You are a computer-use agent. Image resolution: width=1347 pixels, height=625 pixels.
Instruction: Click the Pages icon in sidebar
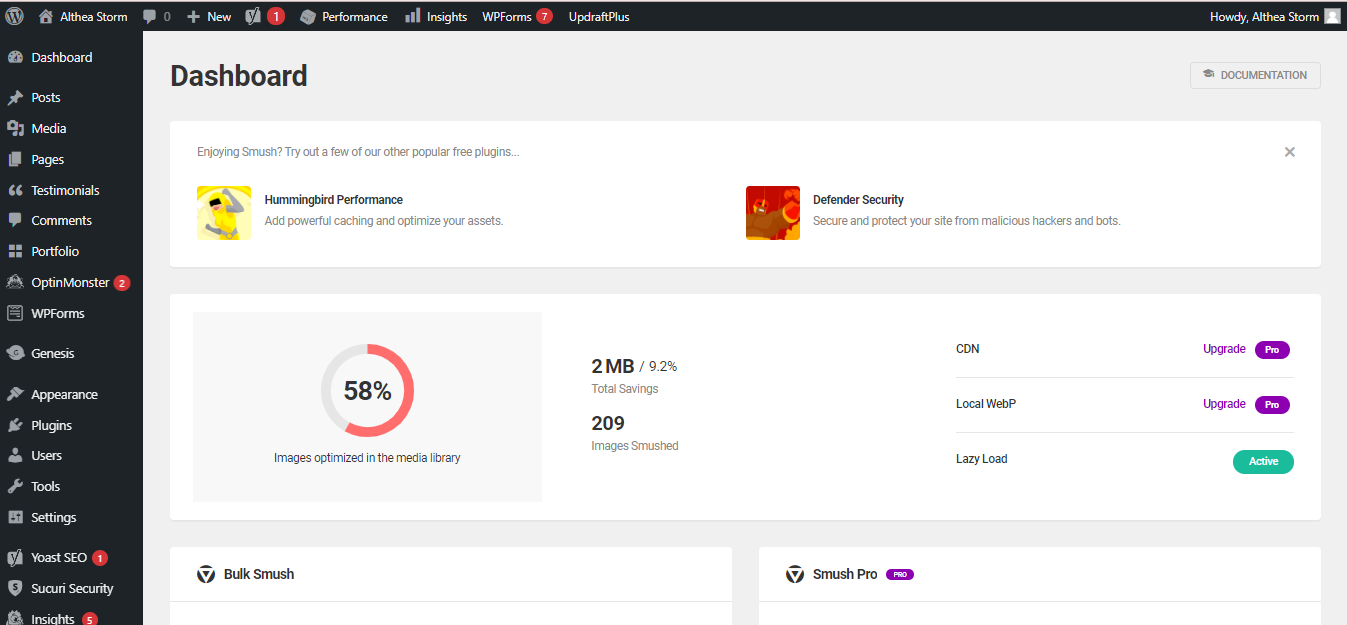(15, 159)
